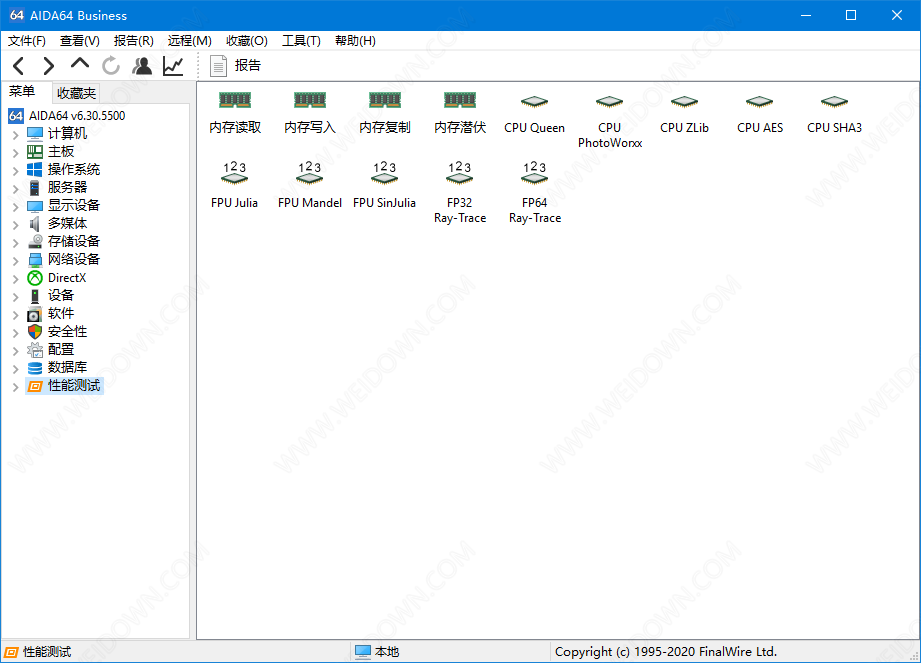Switch to the 菜单 tab
This screenshot has height=663, width=921.
click(22, 92)
